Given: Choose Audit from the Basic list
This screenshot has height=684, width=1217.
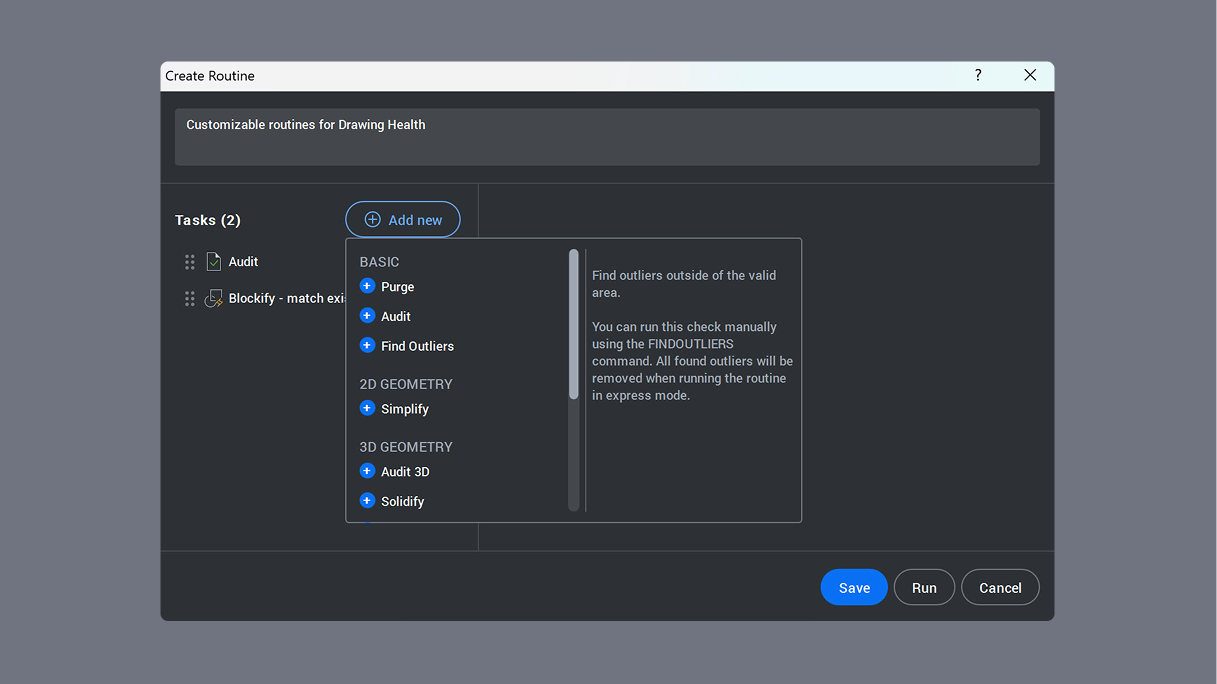Looking at the screenshot, I should point(396,316).
